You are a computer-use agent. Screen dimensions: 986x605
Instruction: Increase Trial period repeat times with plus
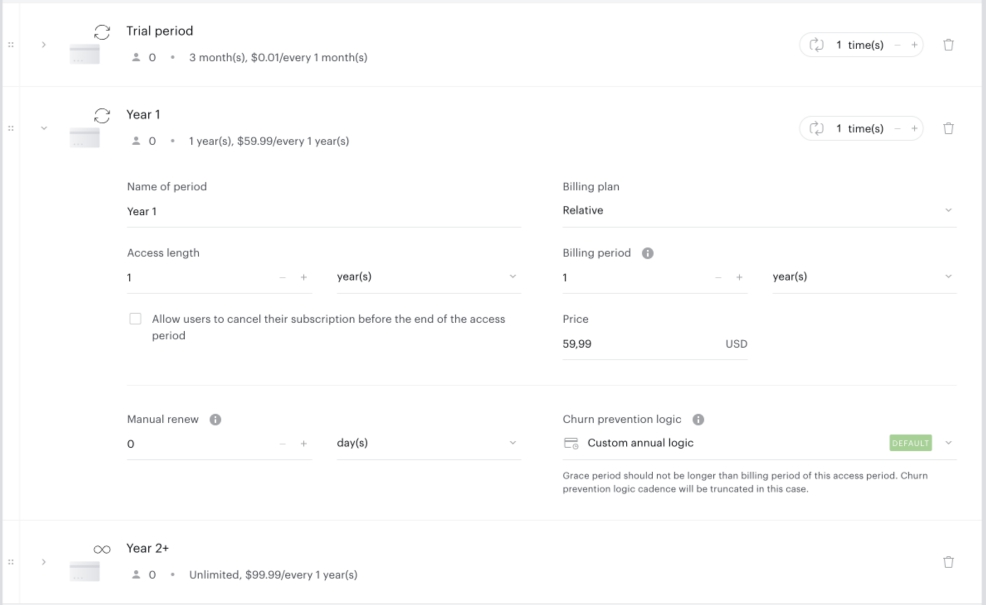[914, 45]
